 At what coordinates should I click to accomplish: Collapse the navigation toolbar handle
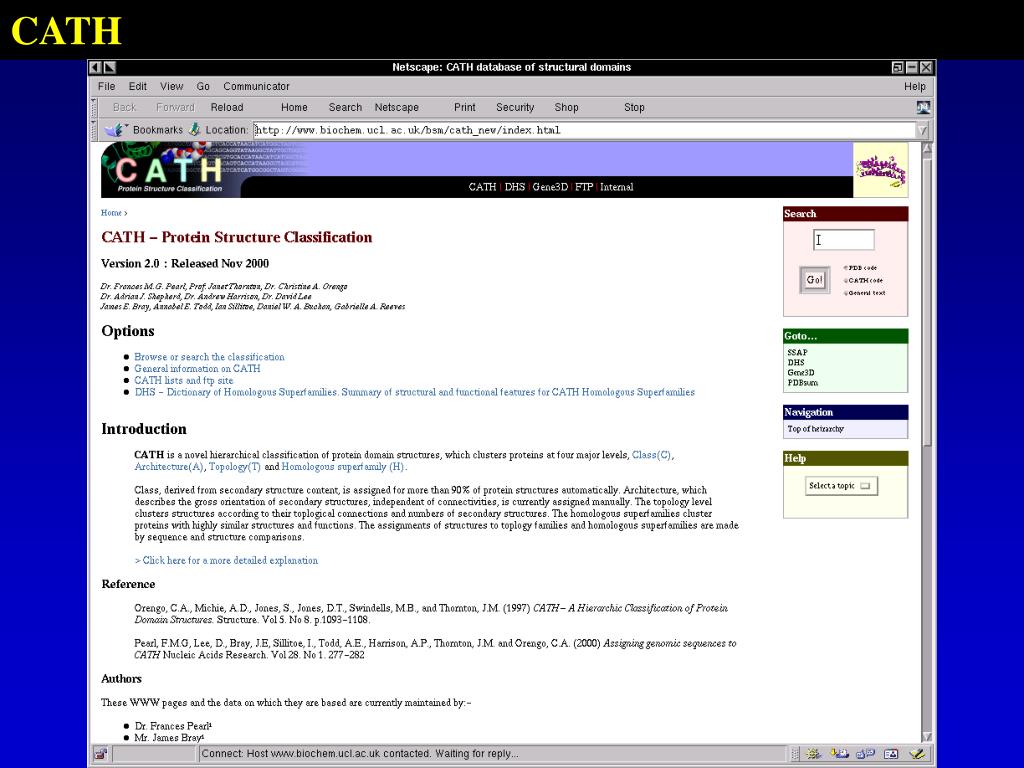pyautogui.click(x=94, y=107)
